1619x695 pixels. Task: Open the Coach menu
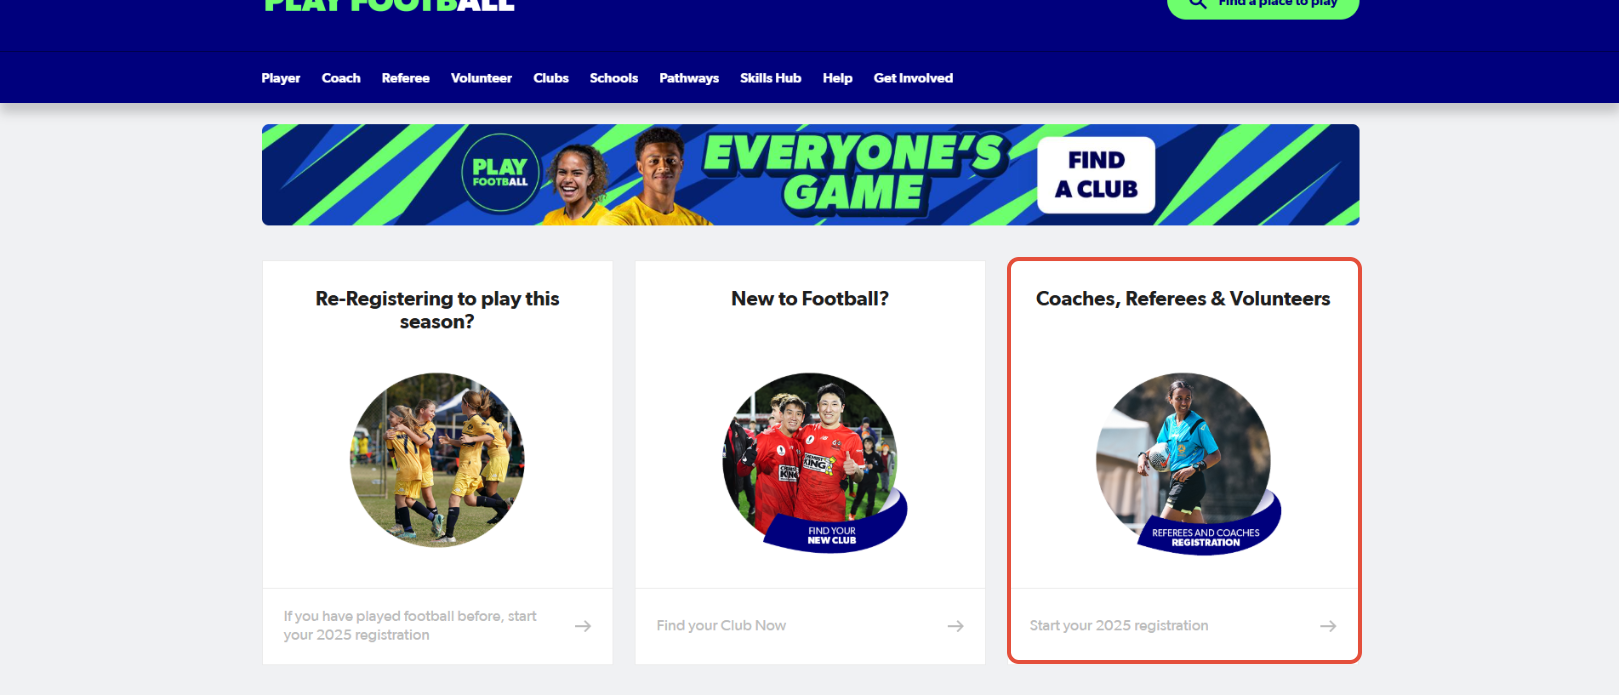pos(341,78)
